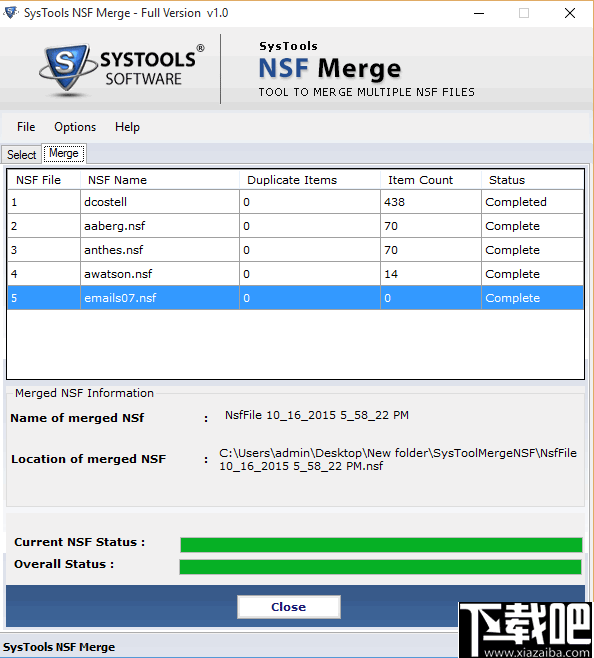Click the Status column header
This screenshot has width=594, height=658.
click(x=532, y=180)
